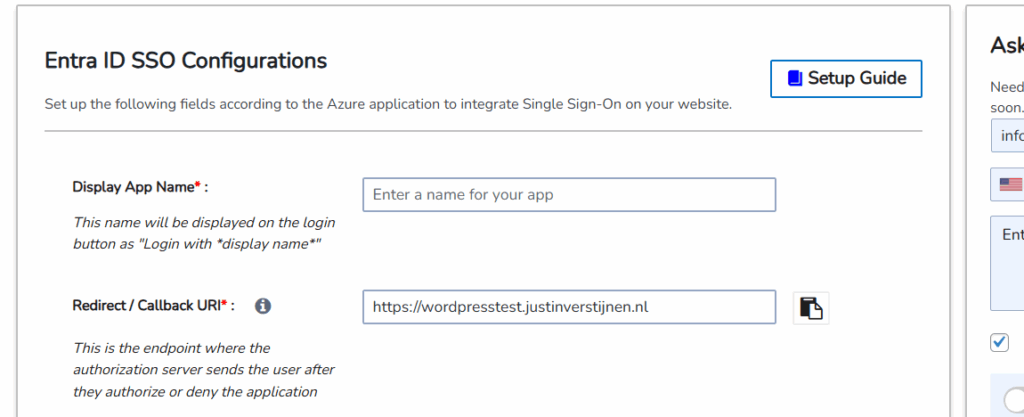Click the US flag icon in the side panel
This screenshot has height=417, width=1024.
[x=1010, y=184]
